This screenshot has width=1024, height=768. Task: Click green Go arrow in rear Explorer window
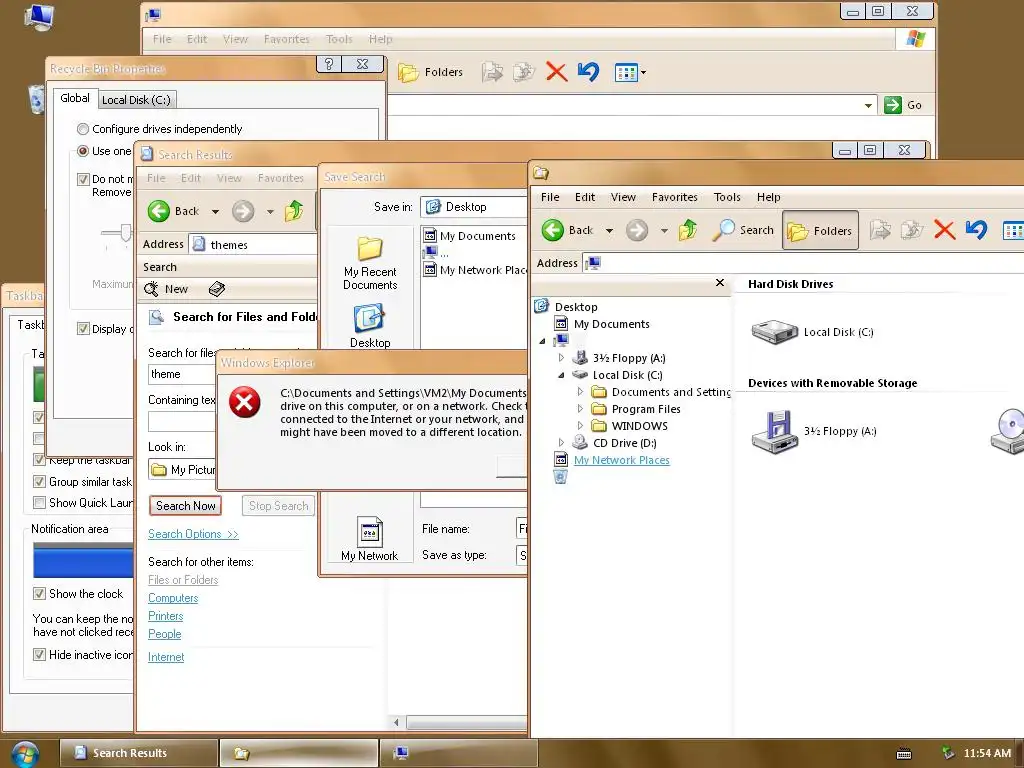point(893,104)
